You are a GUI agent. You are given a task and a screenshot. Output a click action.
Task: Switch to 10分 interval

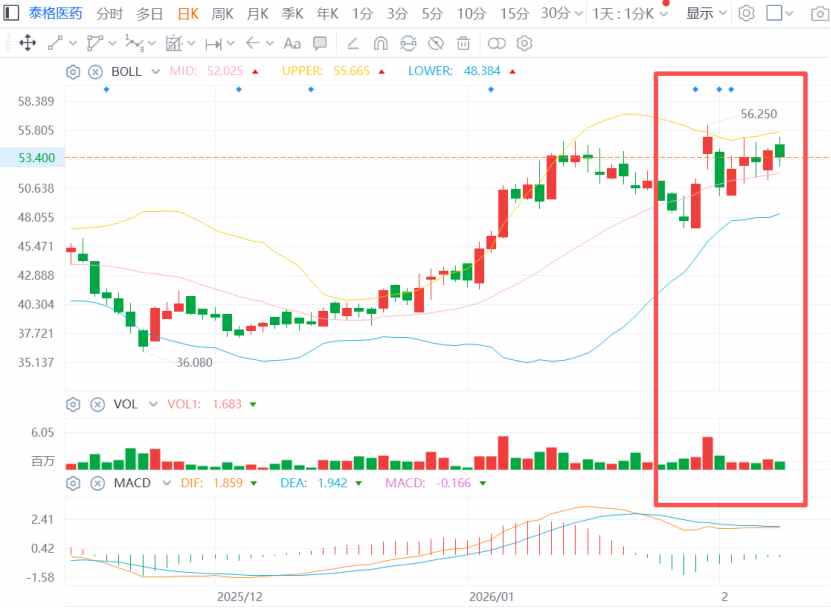coord(471,13)
